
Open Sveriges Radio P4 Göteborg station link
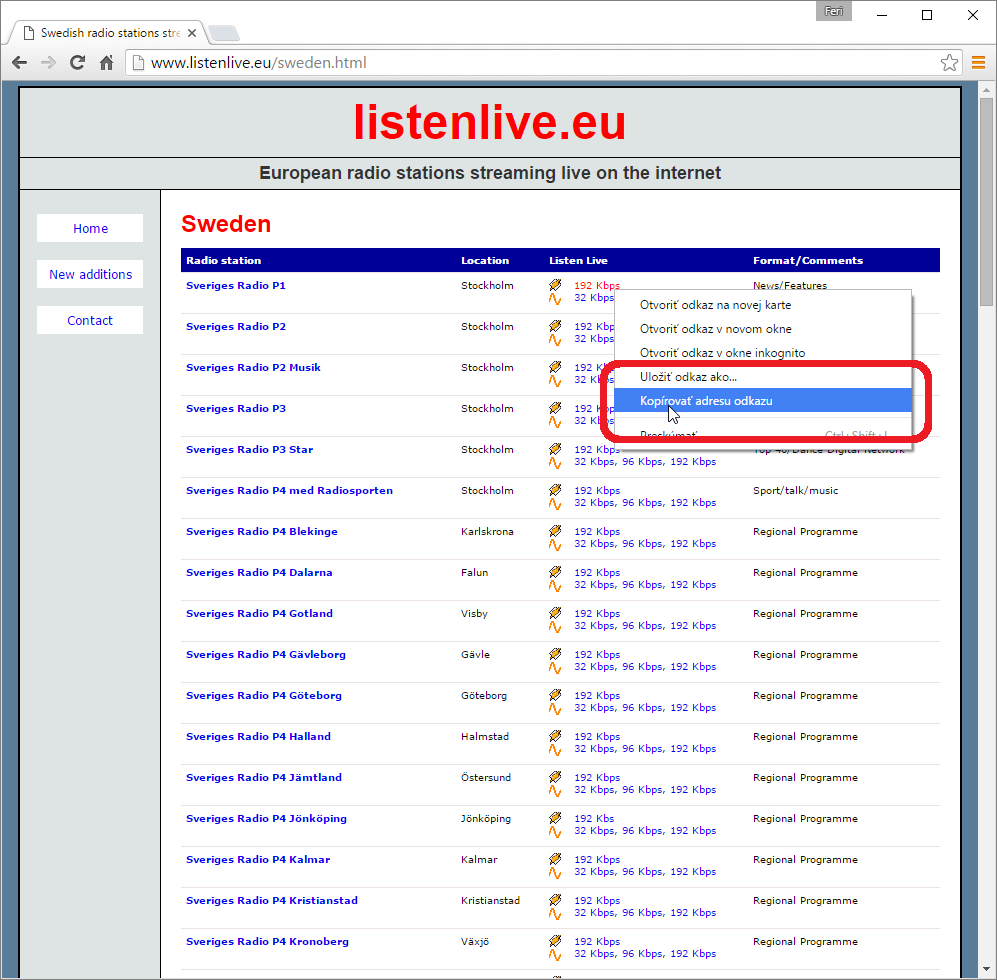(263, 696)
